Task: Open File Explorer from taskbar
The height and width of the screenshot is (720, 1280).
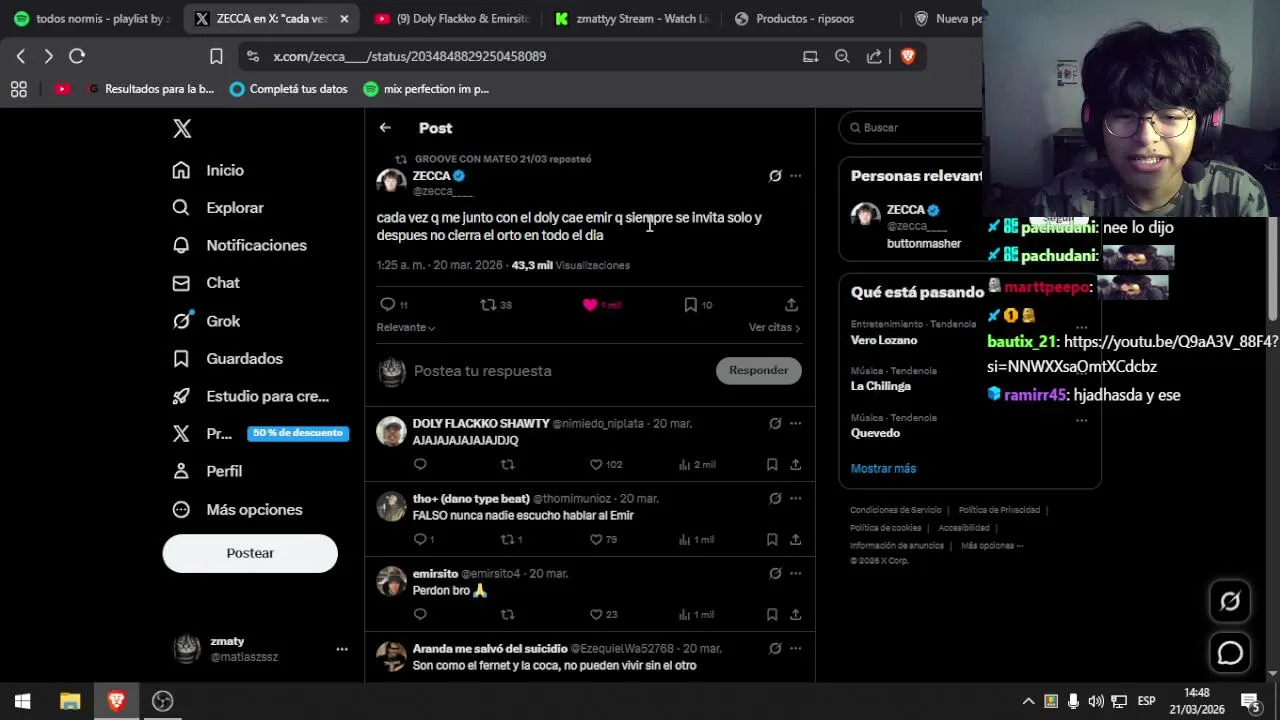Action: pos(70,701)
